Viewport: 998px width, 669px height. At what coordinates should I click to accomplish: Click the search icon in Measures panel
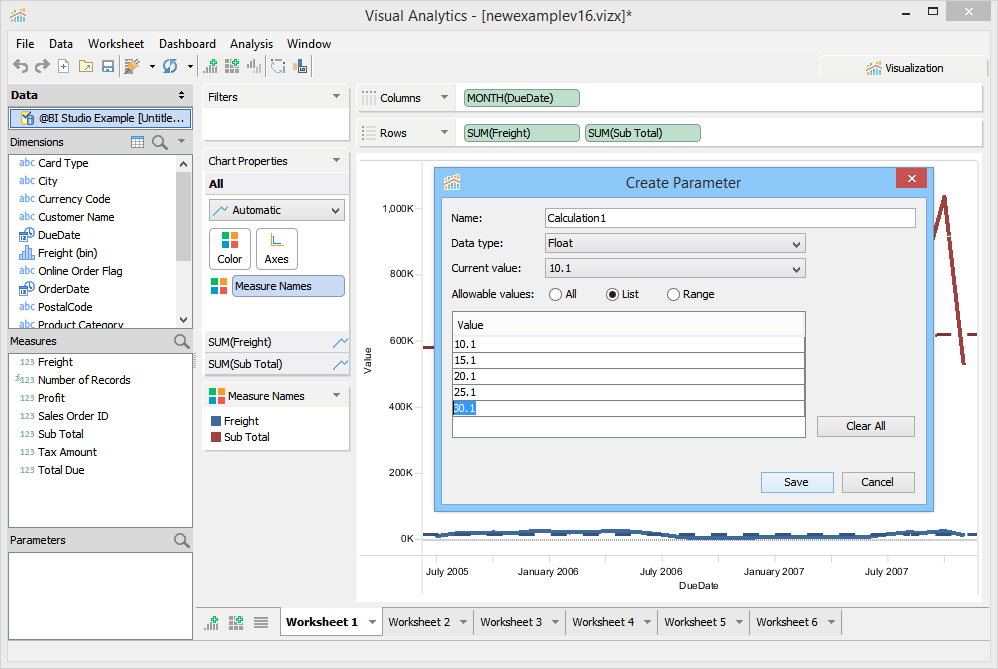click(x=181, y=341)
